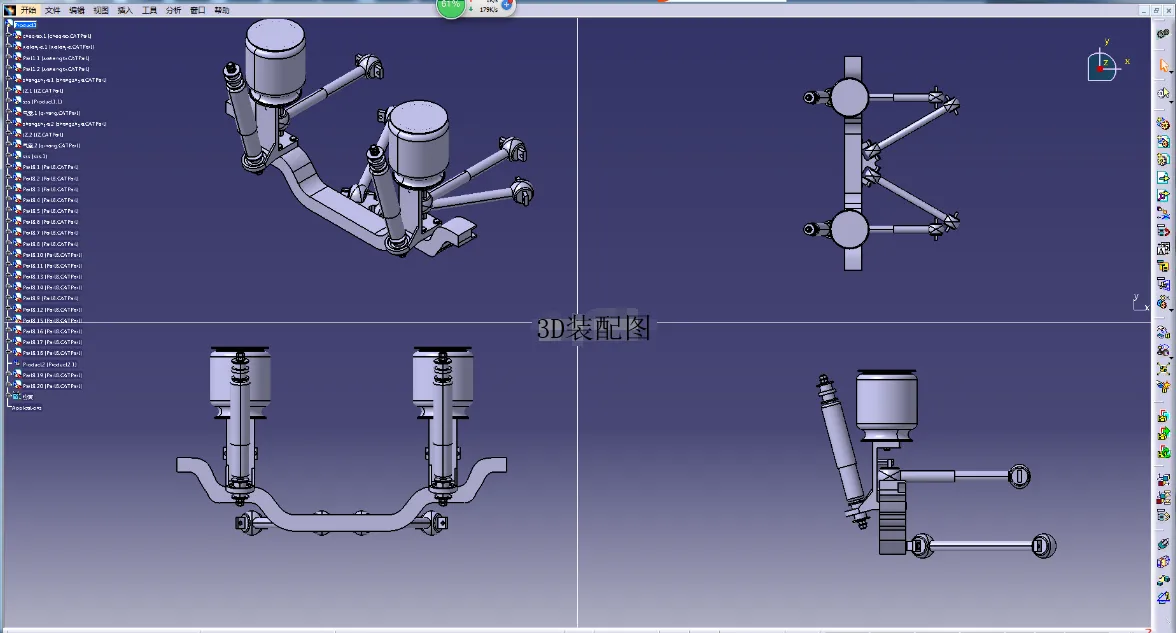Select the Part8.1 tree item
This screenshot has height=633, width=1176.
click(x=50, y=167)
